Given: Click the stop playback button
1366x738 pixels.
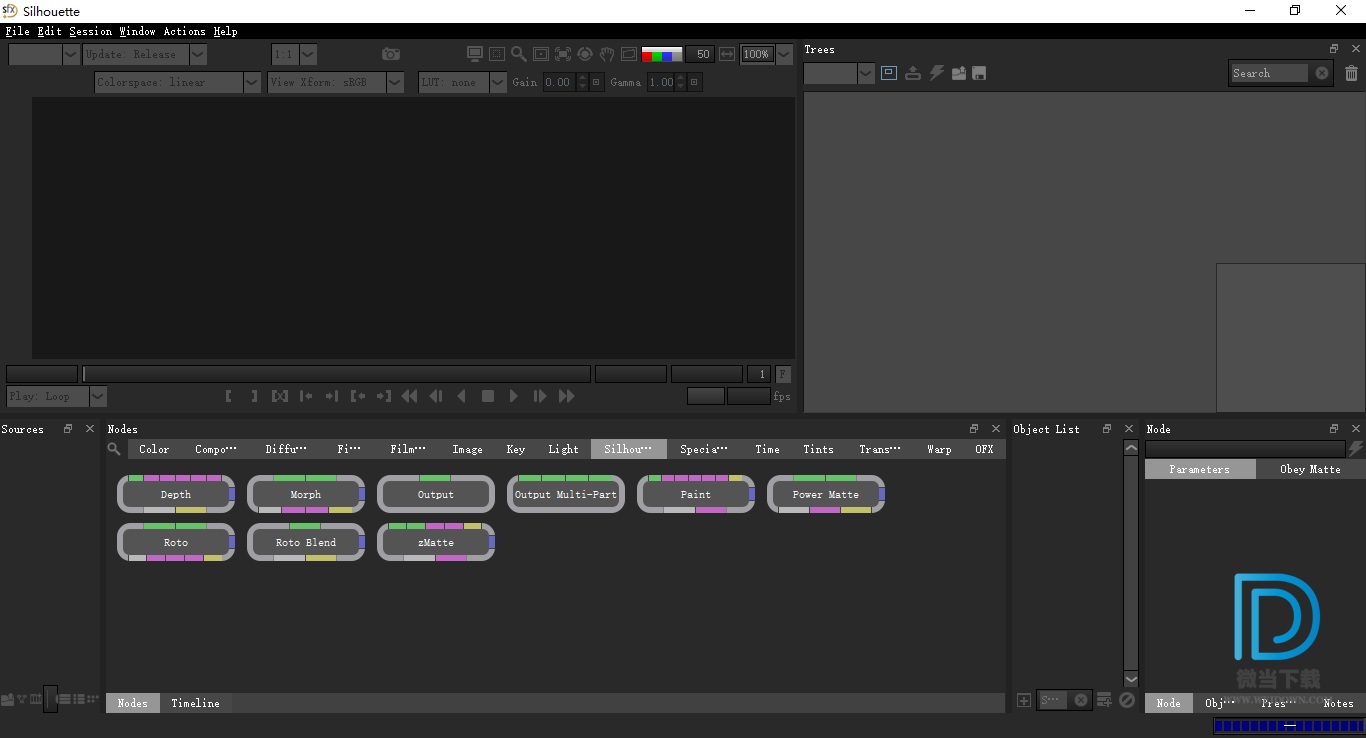Looking at the screenshot, I should [x=488, y=396].
